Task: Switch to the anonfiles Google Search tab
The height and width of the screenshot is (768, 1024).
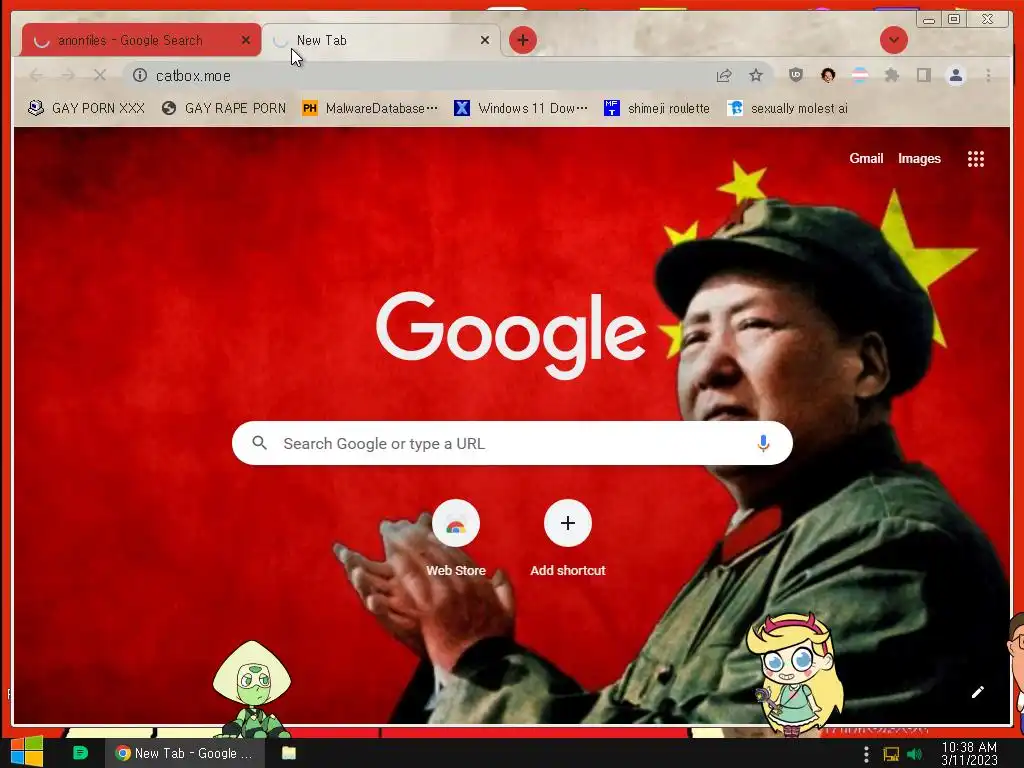Action: point(140,40)
